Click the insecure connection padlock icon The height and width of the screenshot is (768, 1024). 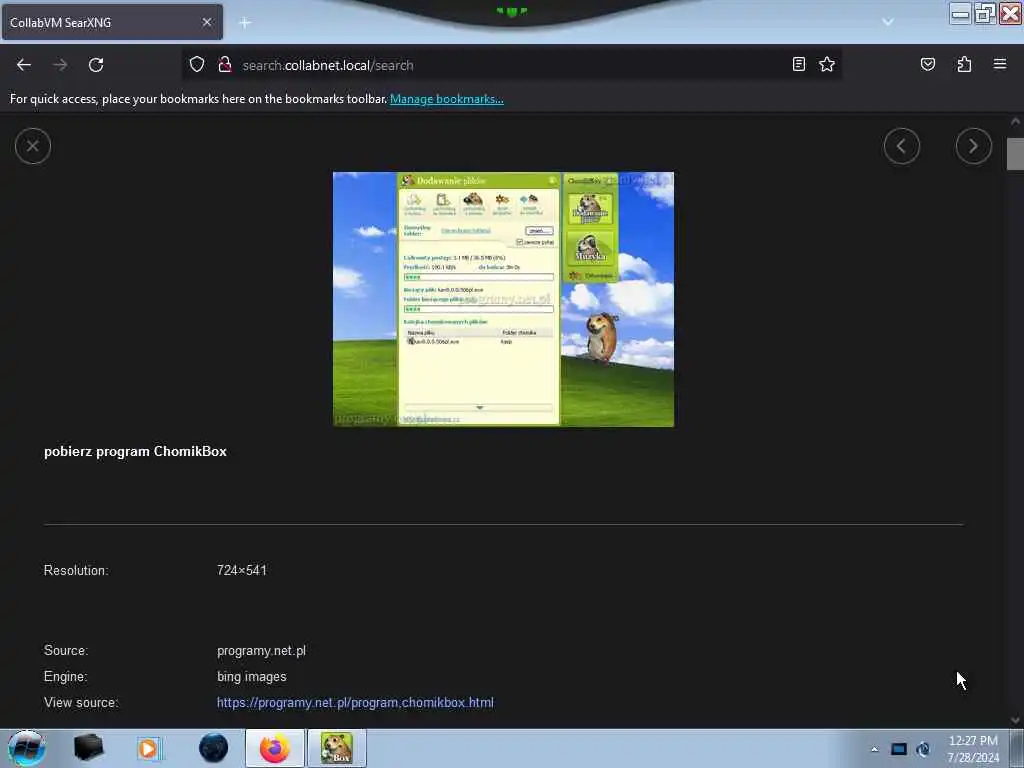[x=225, y=65]
